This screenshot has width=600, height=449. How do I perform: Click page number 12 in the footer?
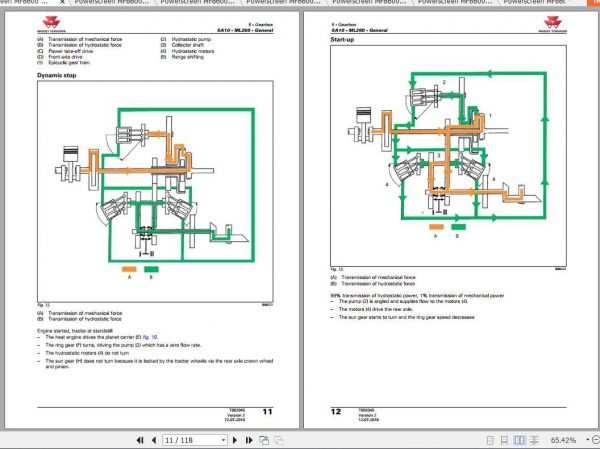(x=336, y=412)
